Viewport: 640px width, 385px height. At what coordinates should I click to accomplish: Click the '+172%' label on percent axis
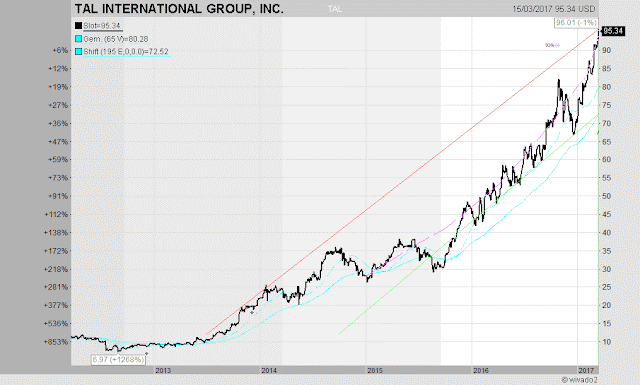pyautogui.click(x=56, y=251)
